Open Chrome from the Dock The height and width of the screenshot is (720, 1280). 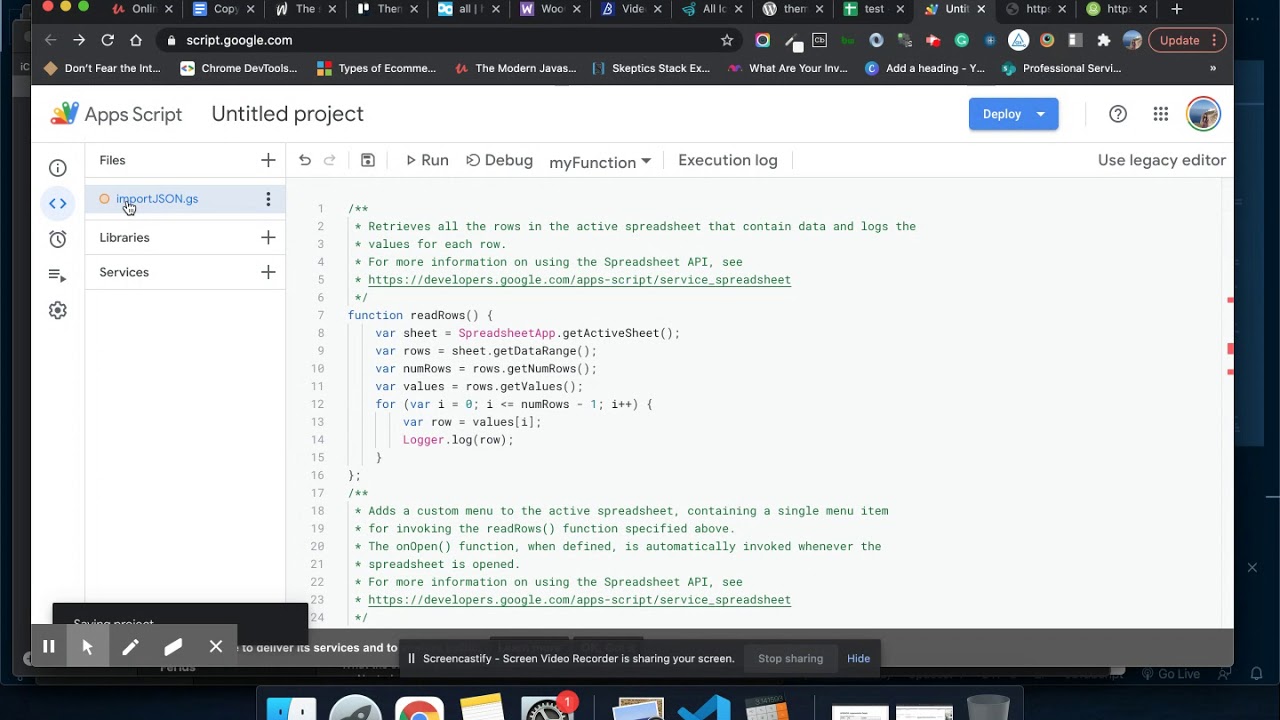pos(419,708)
